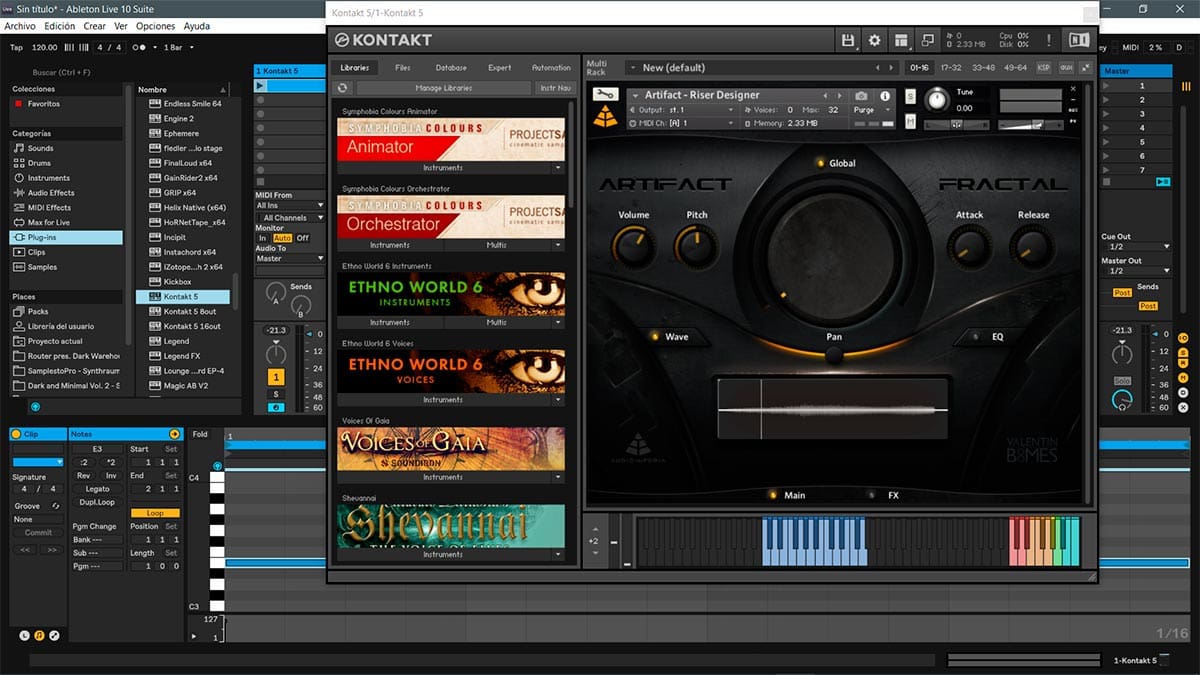Show Artifact instrument info
Image resolution: width=1200 pixels, height=675 pixels.
[x=885, y=96]
